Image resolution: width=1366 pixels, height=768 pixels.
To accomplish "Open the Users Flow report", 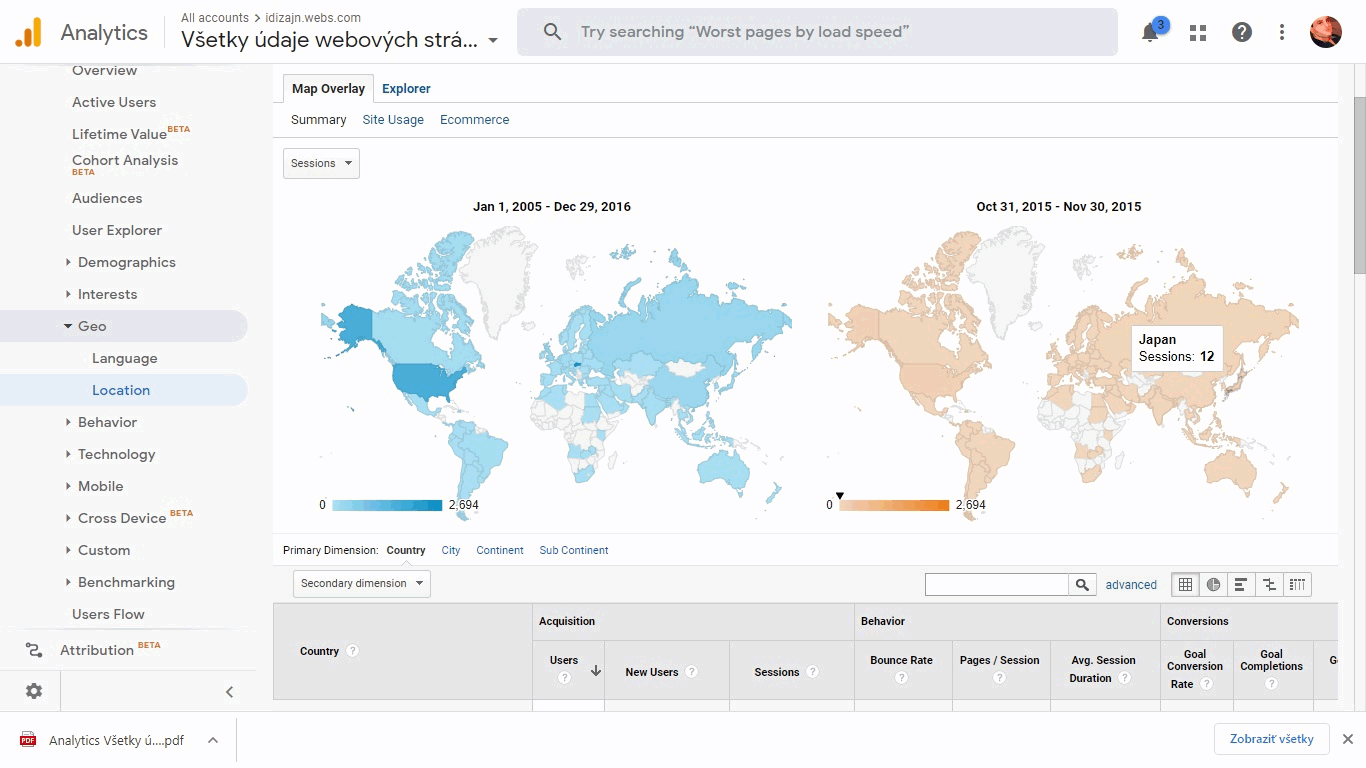I will point(108,614).
